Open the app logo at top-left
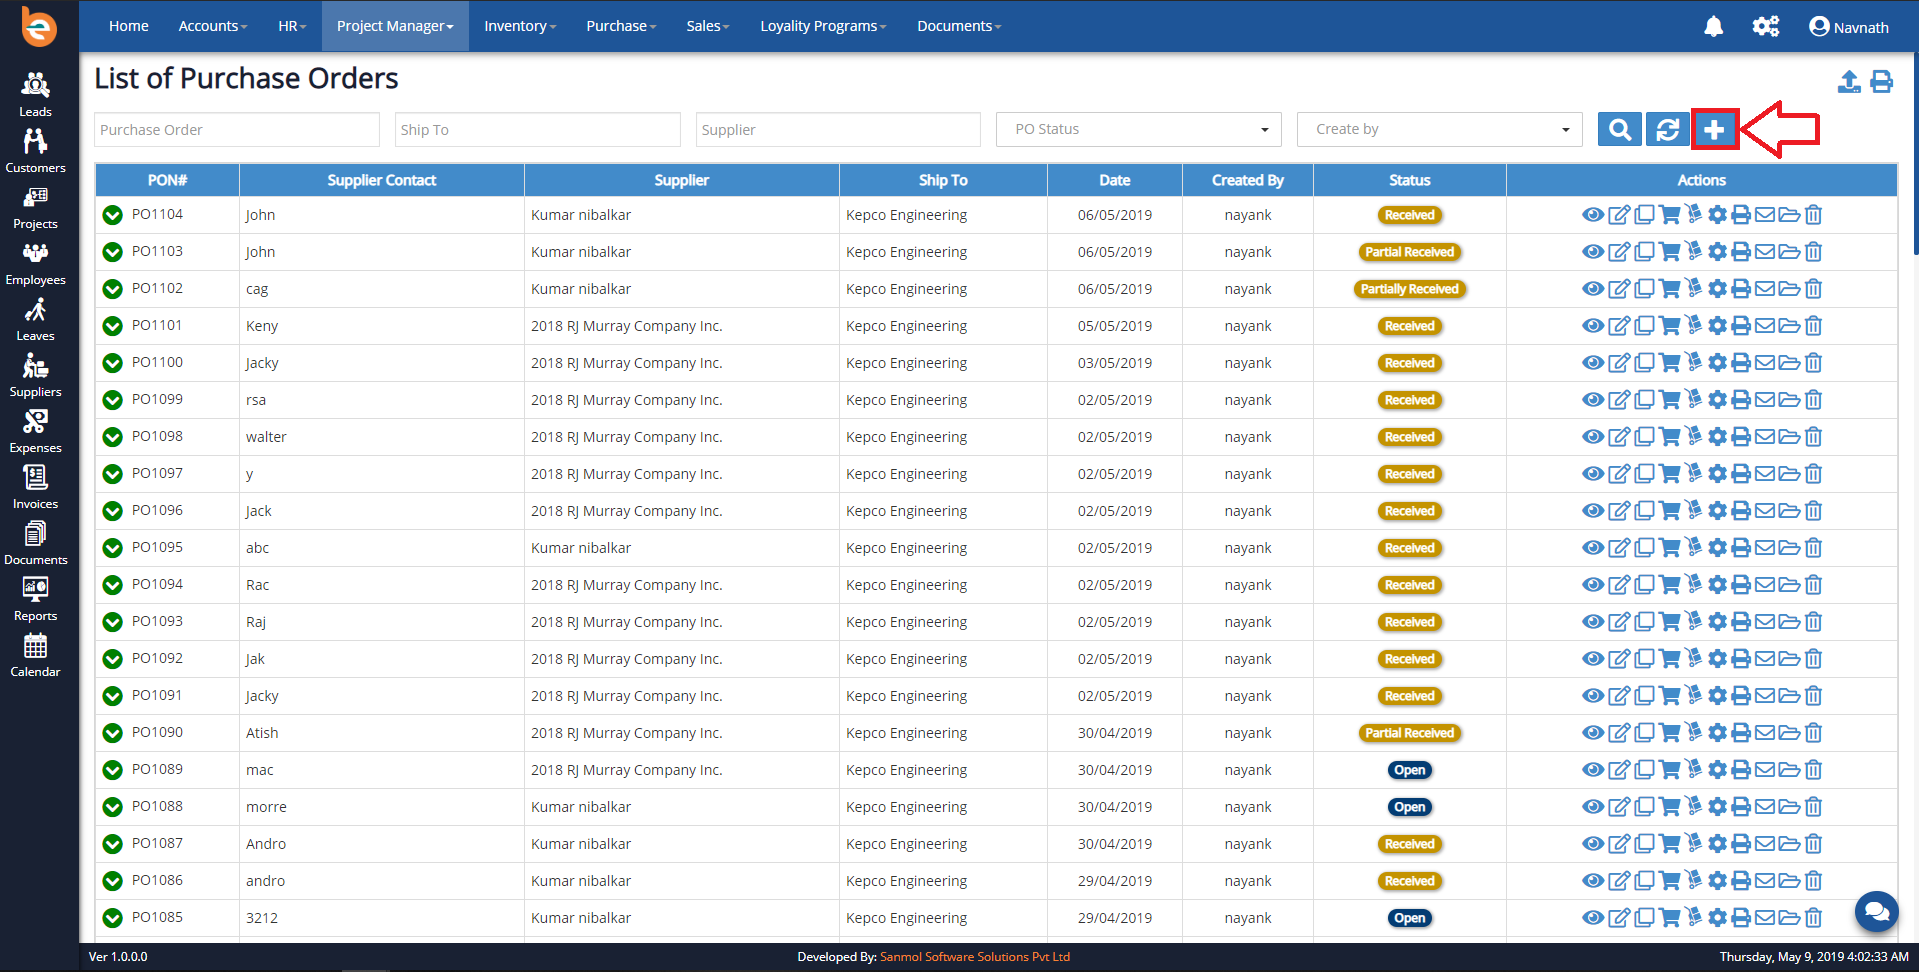The image size is (1919, 972). [x=39, y=27]
